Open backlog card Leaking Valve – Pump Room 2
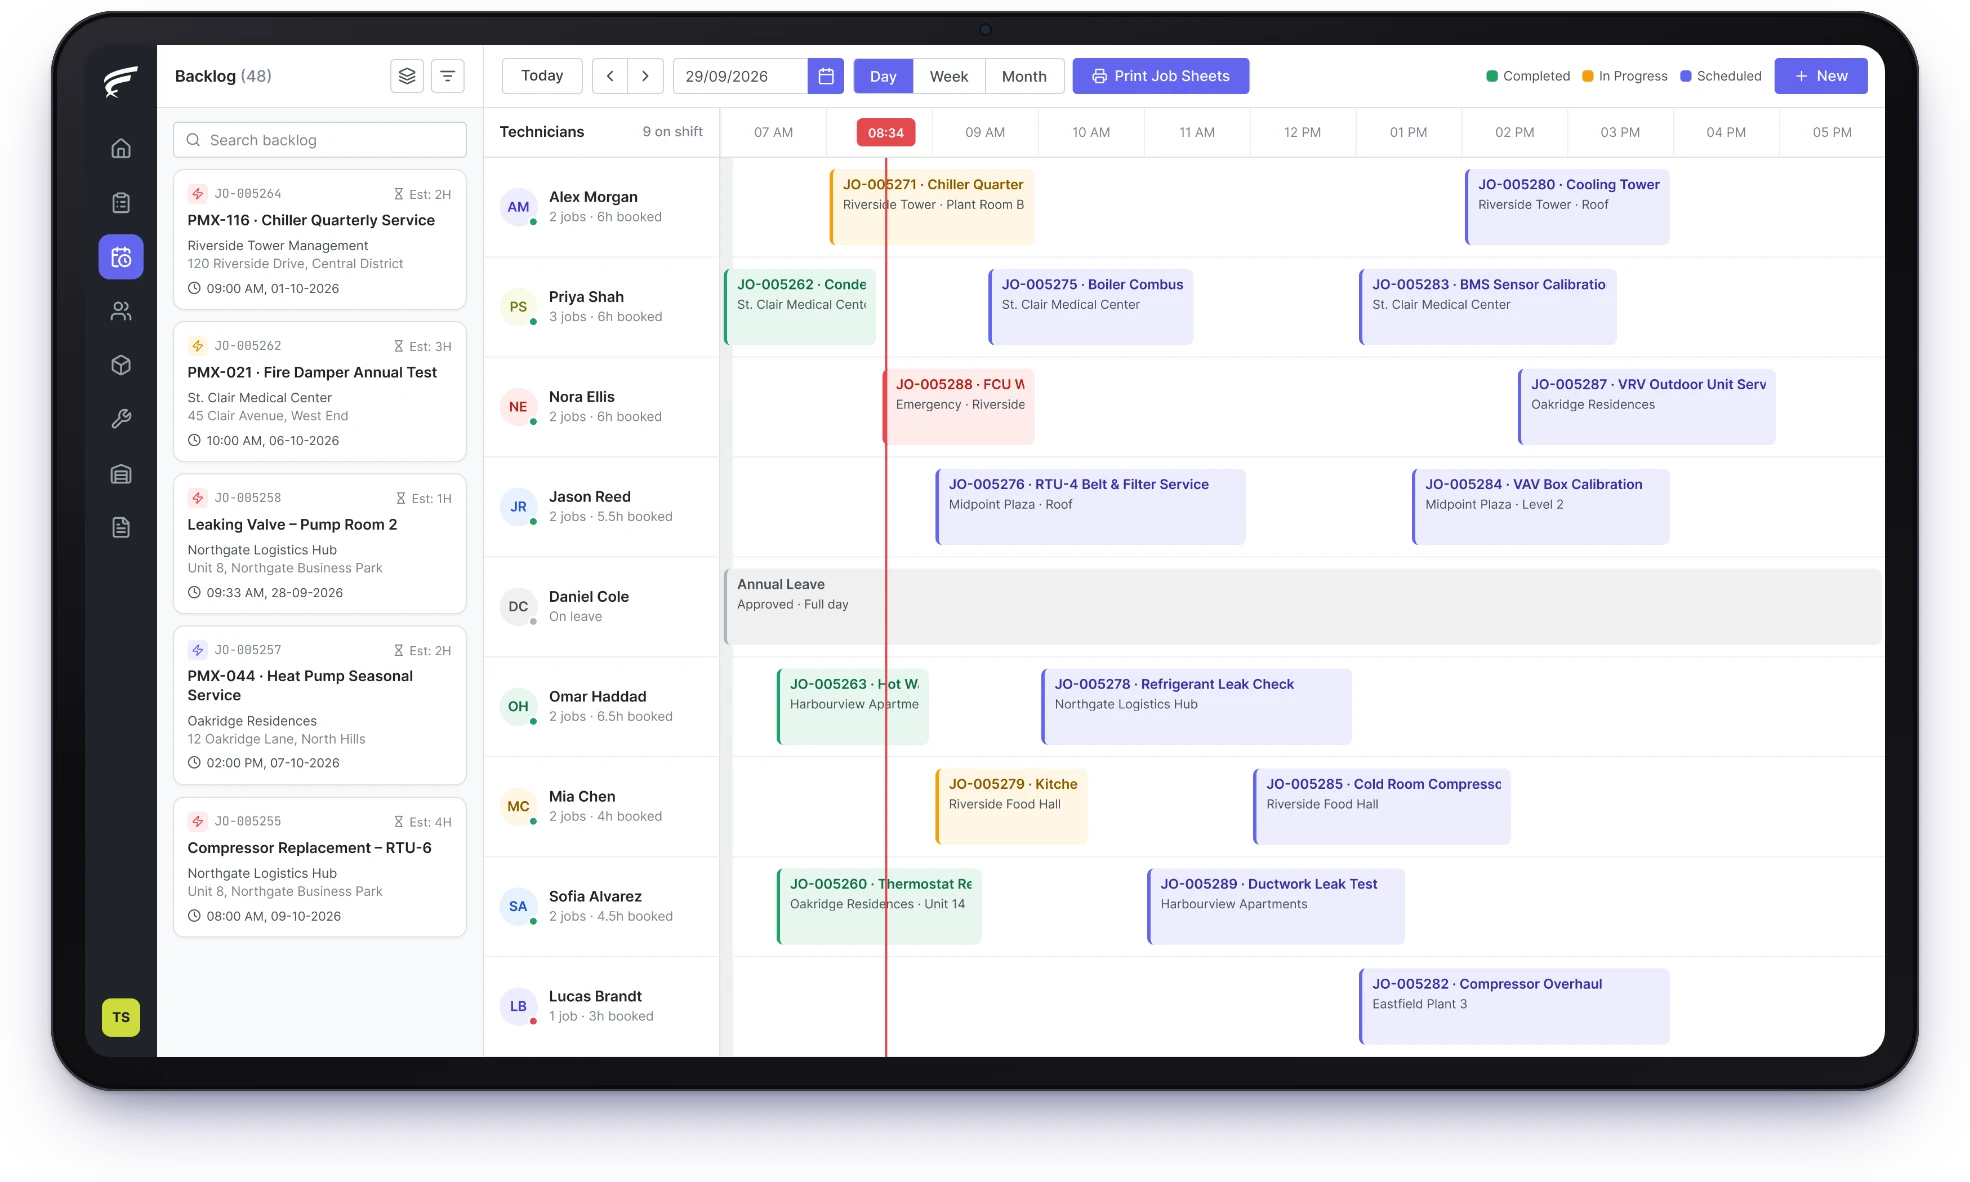This screenshot has width=1970, height=1182. 320,544
